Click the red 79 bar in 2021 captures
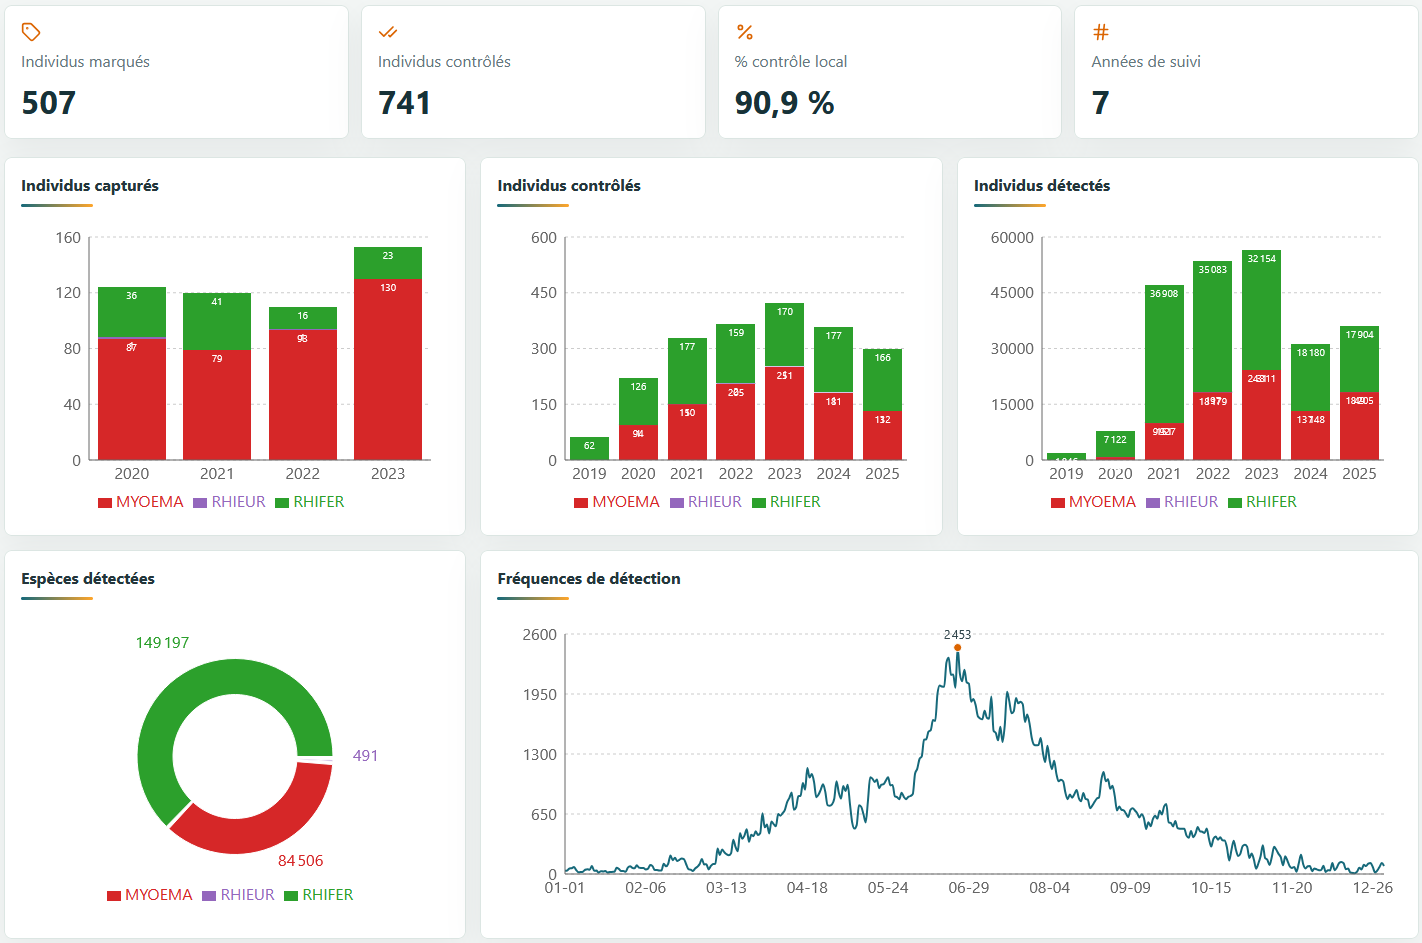 (217, 405)
